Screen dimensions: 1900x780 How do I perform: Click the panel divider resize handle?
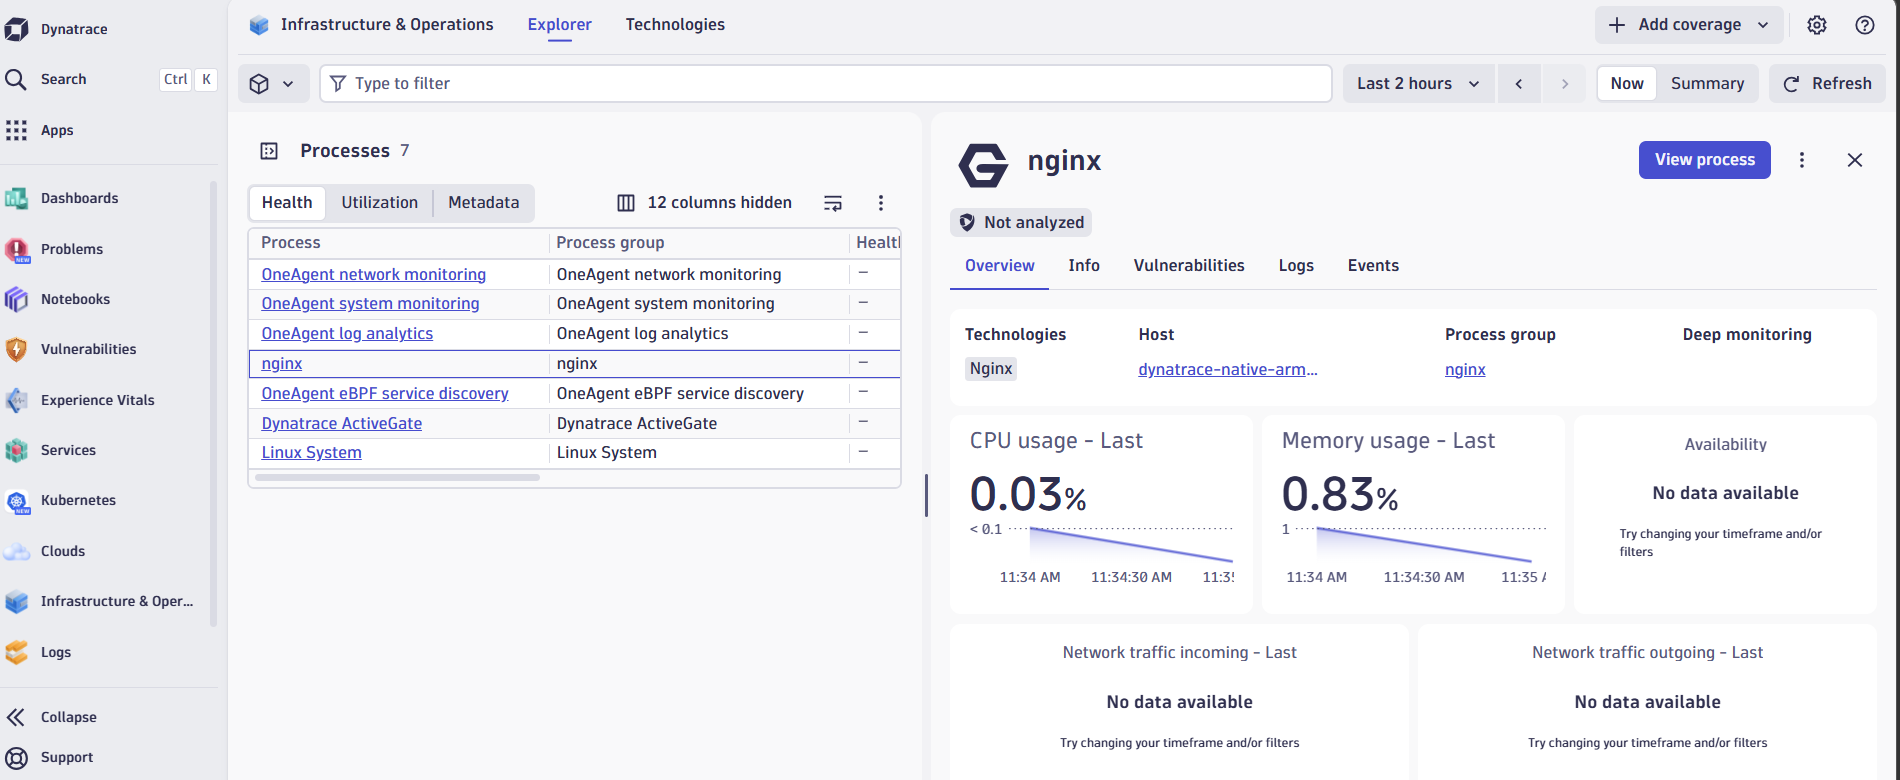tap(926, 495)
